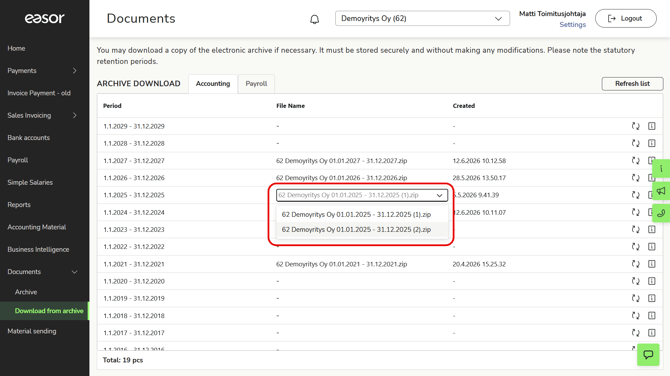This screenshot has height=376, width=670.
Task: Click the Period column header
Action: click(112, 106)
